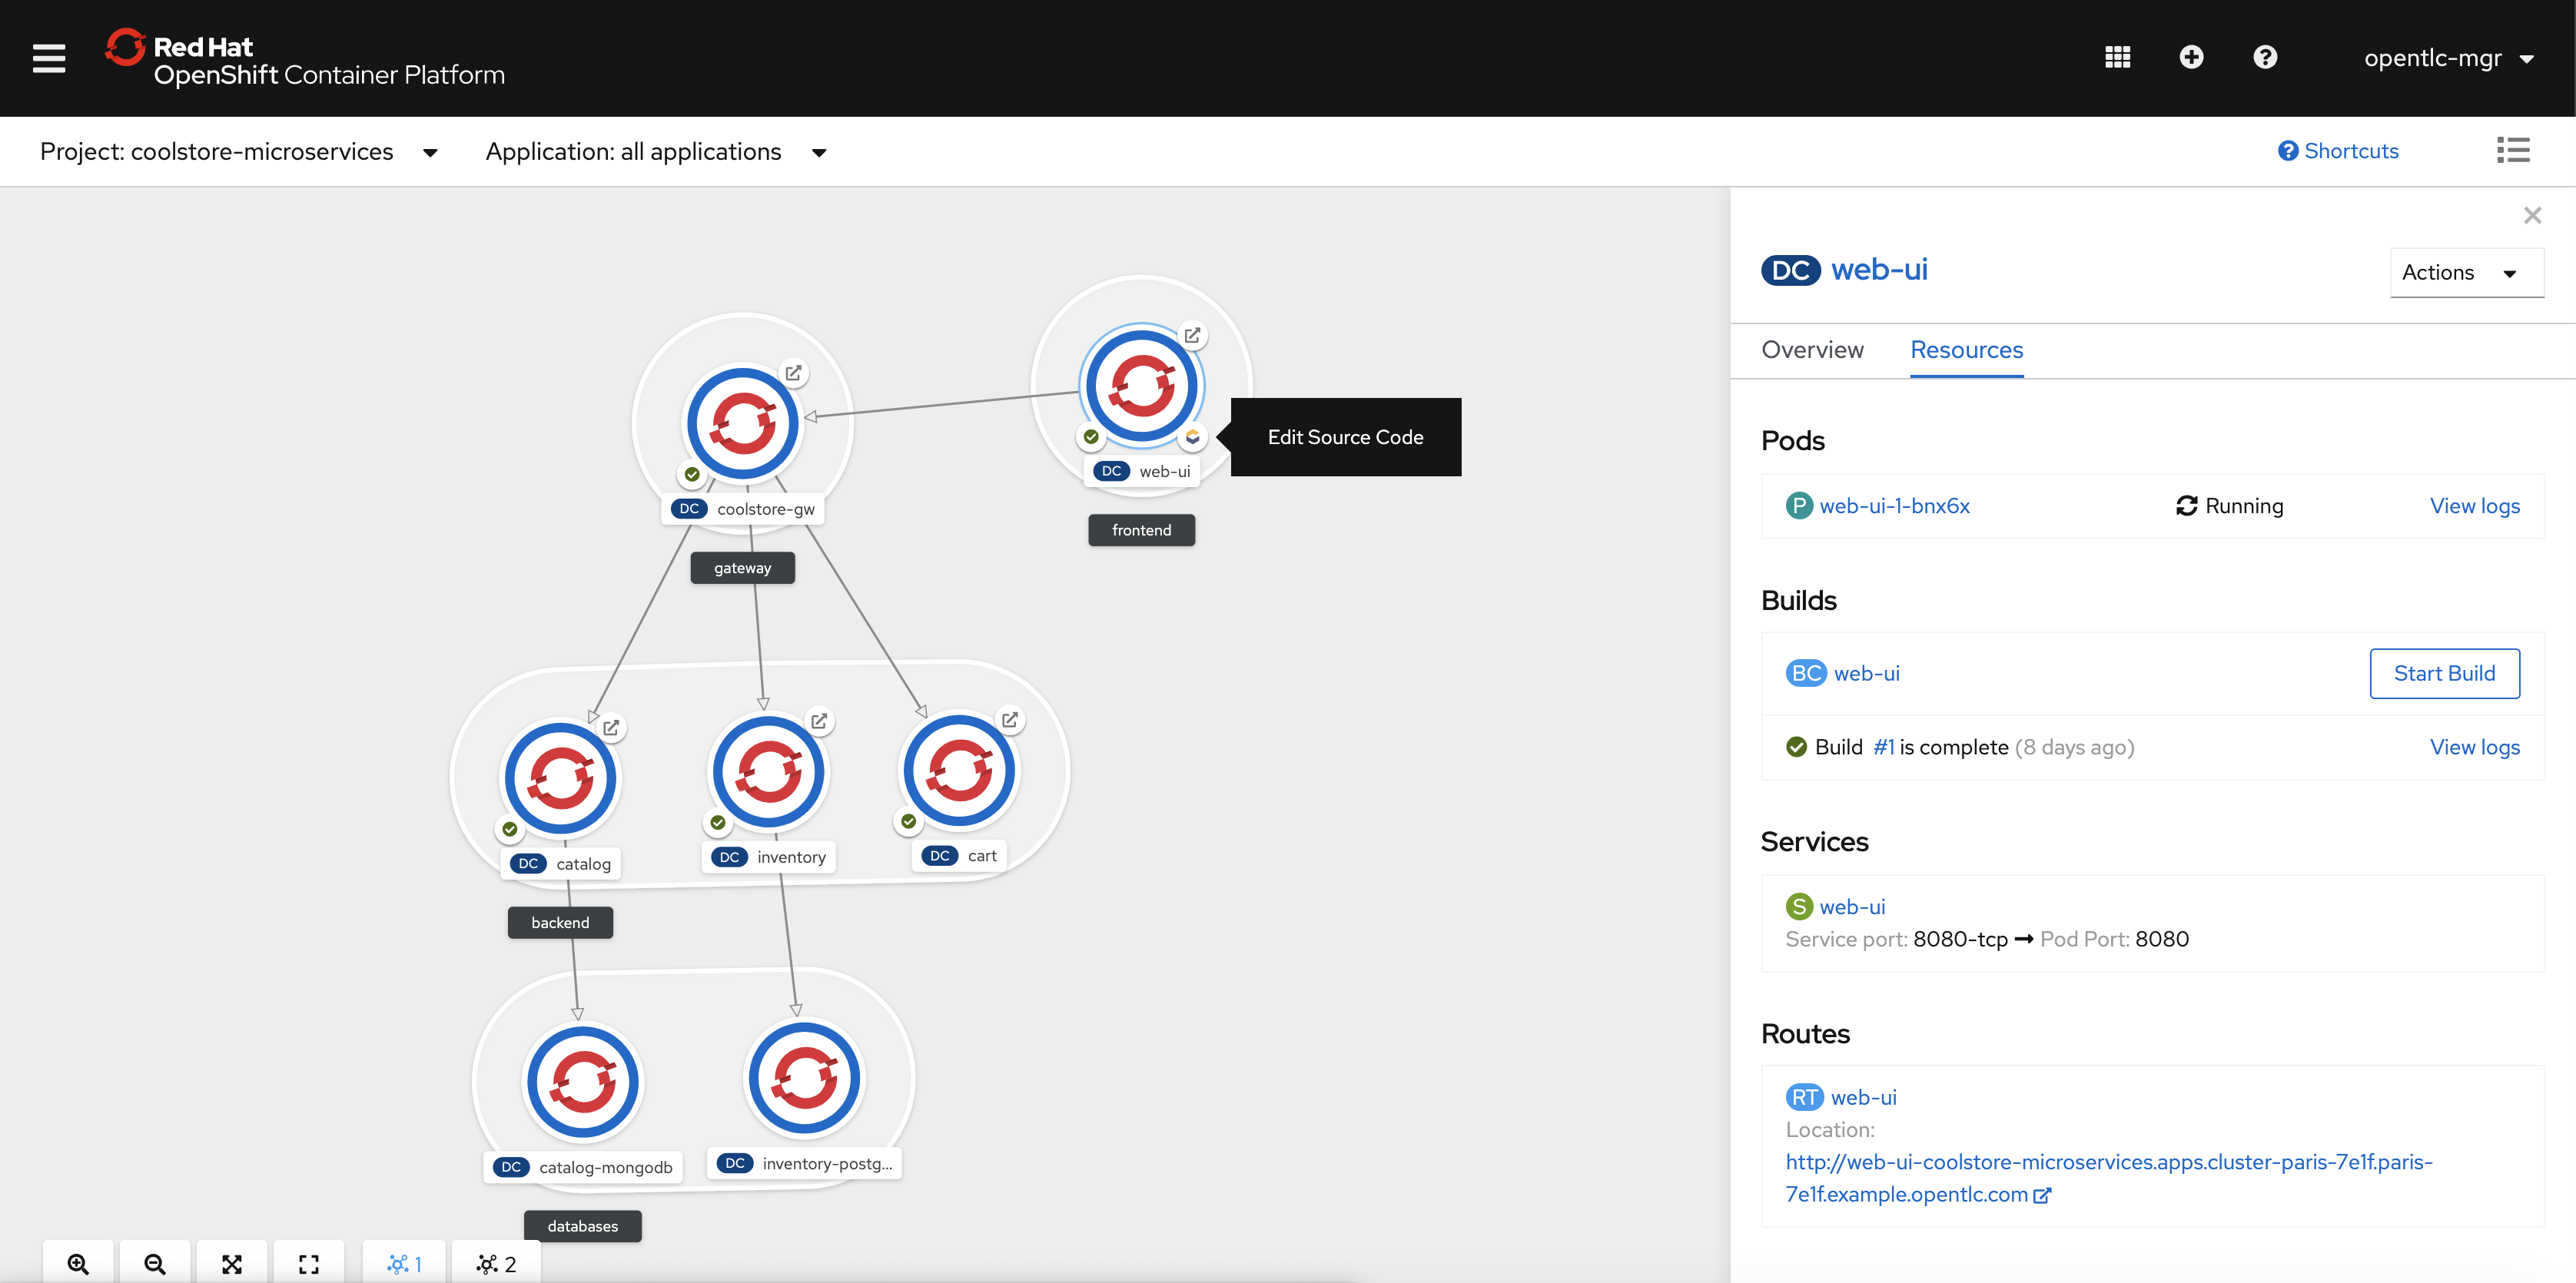
Task: Open the web-ui-1-bnx6x pod link
Action: point(1894,506)
